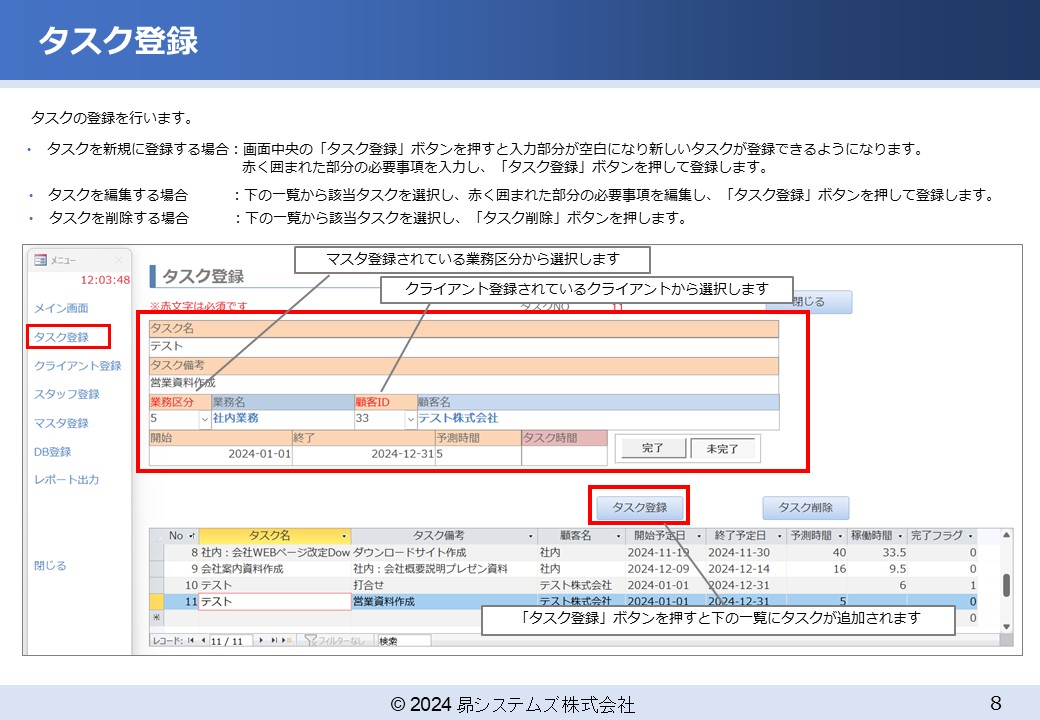Toggle the 未完了 status button
This screenshot has width=1040, height=720.
pos(723,448)
